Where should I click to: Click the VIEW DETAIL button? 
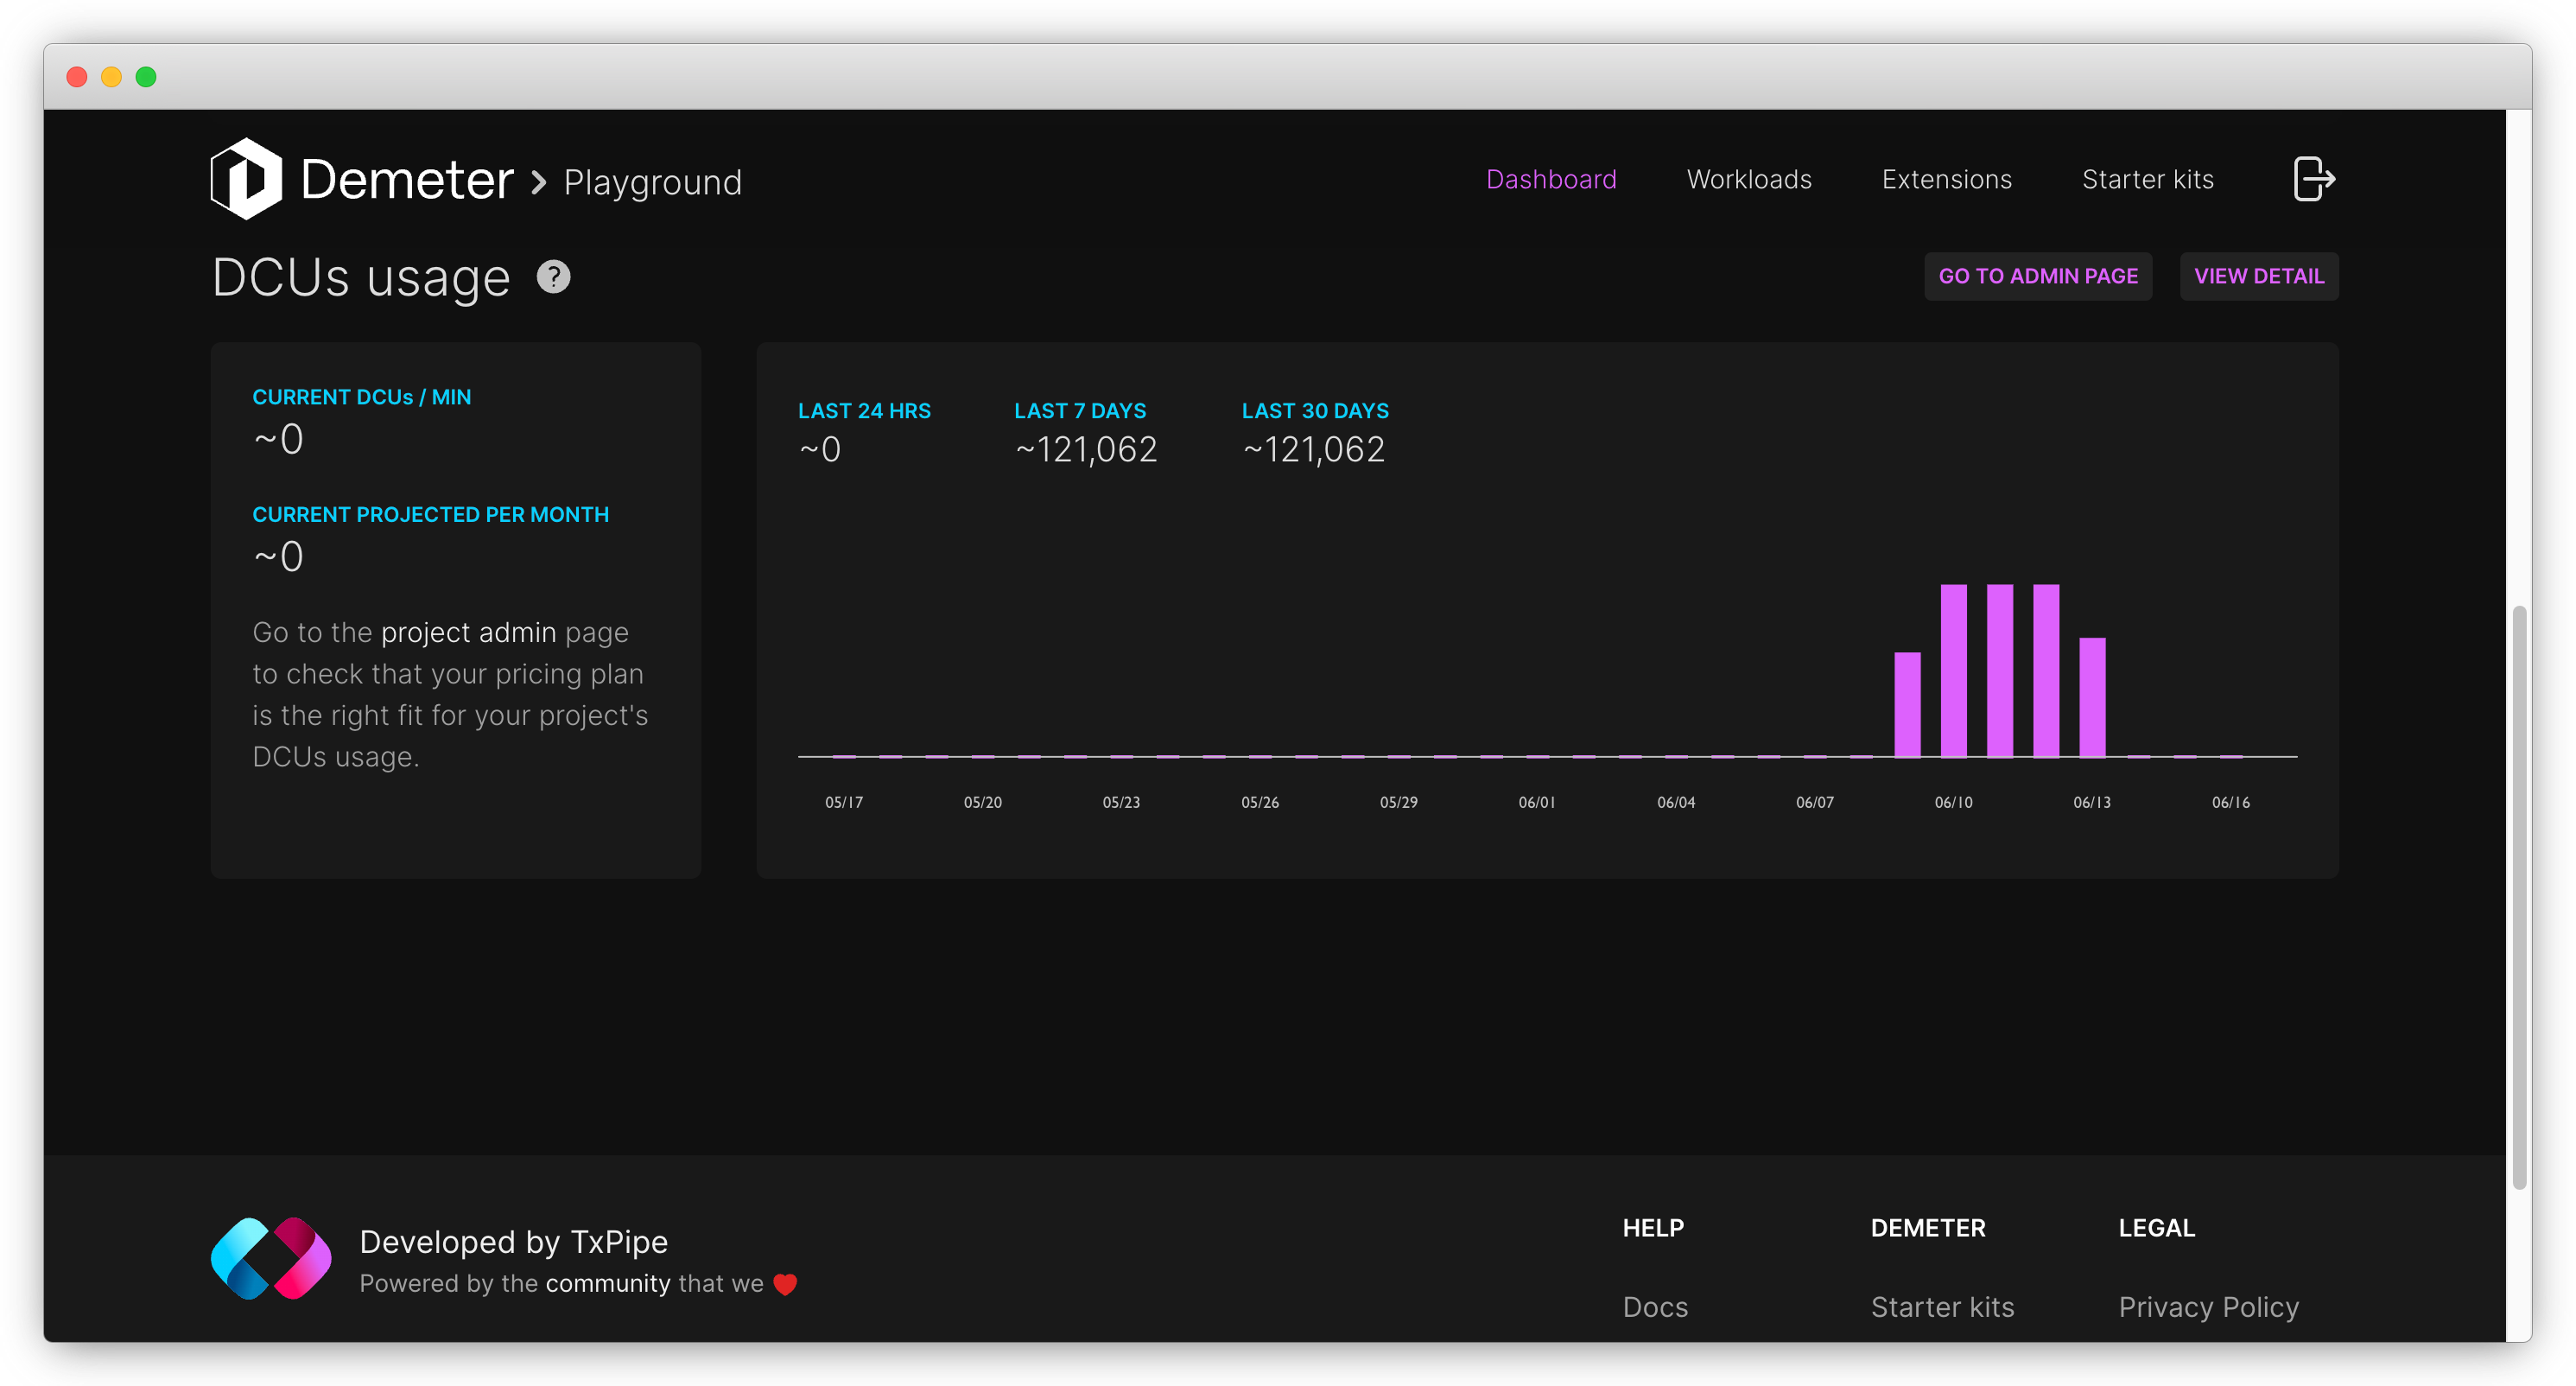[2259, 276]
